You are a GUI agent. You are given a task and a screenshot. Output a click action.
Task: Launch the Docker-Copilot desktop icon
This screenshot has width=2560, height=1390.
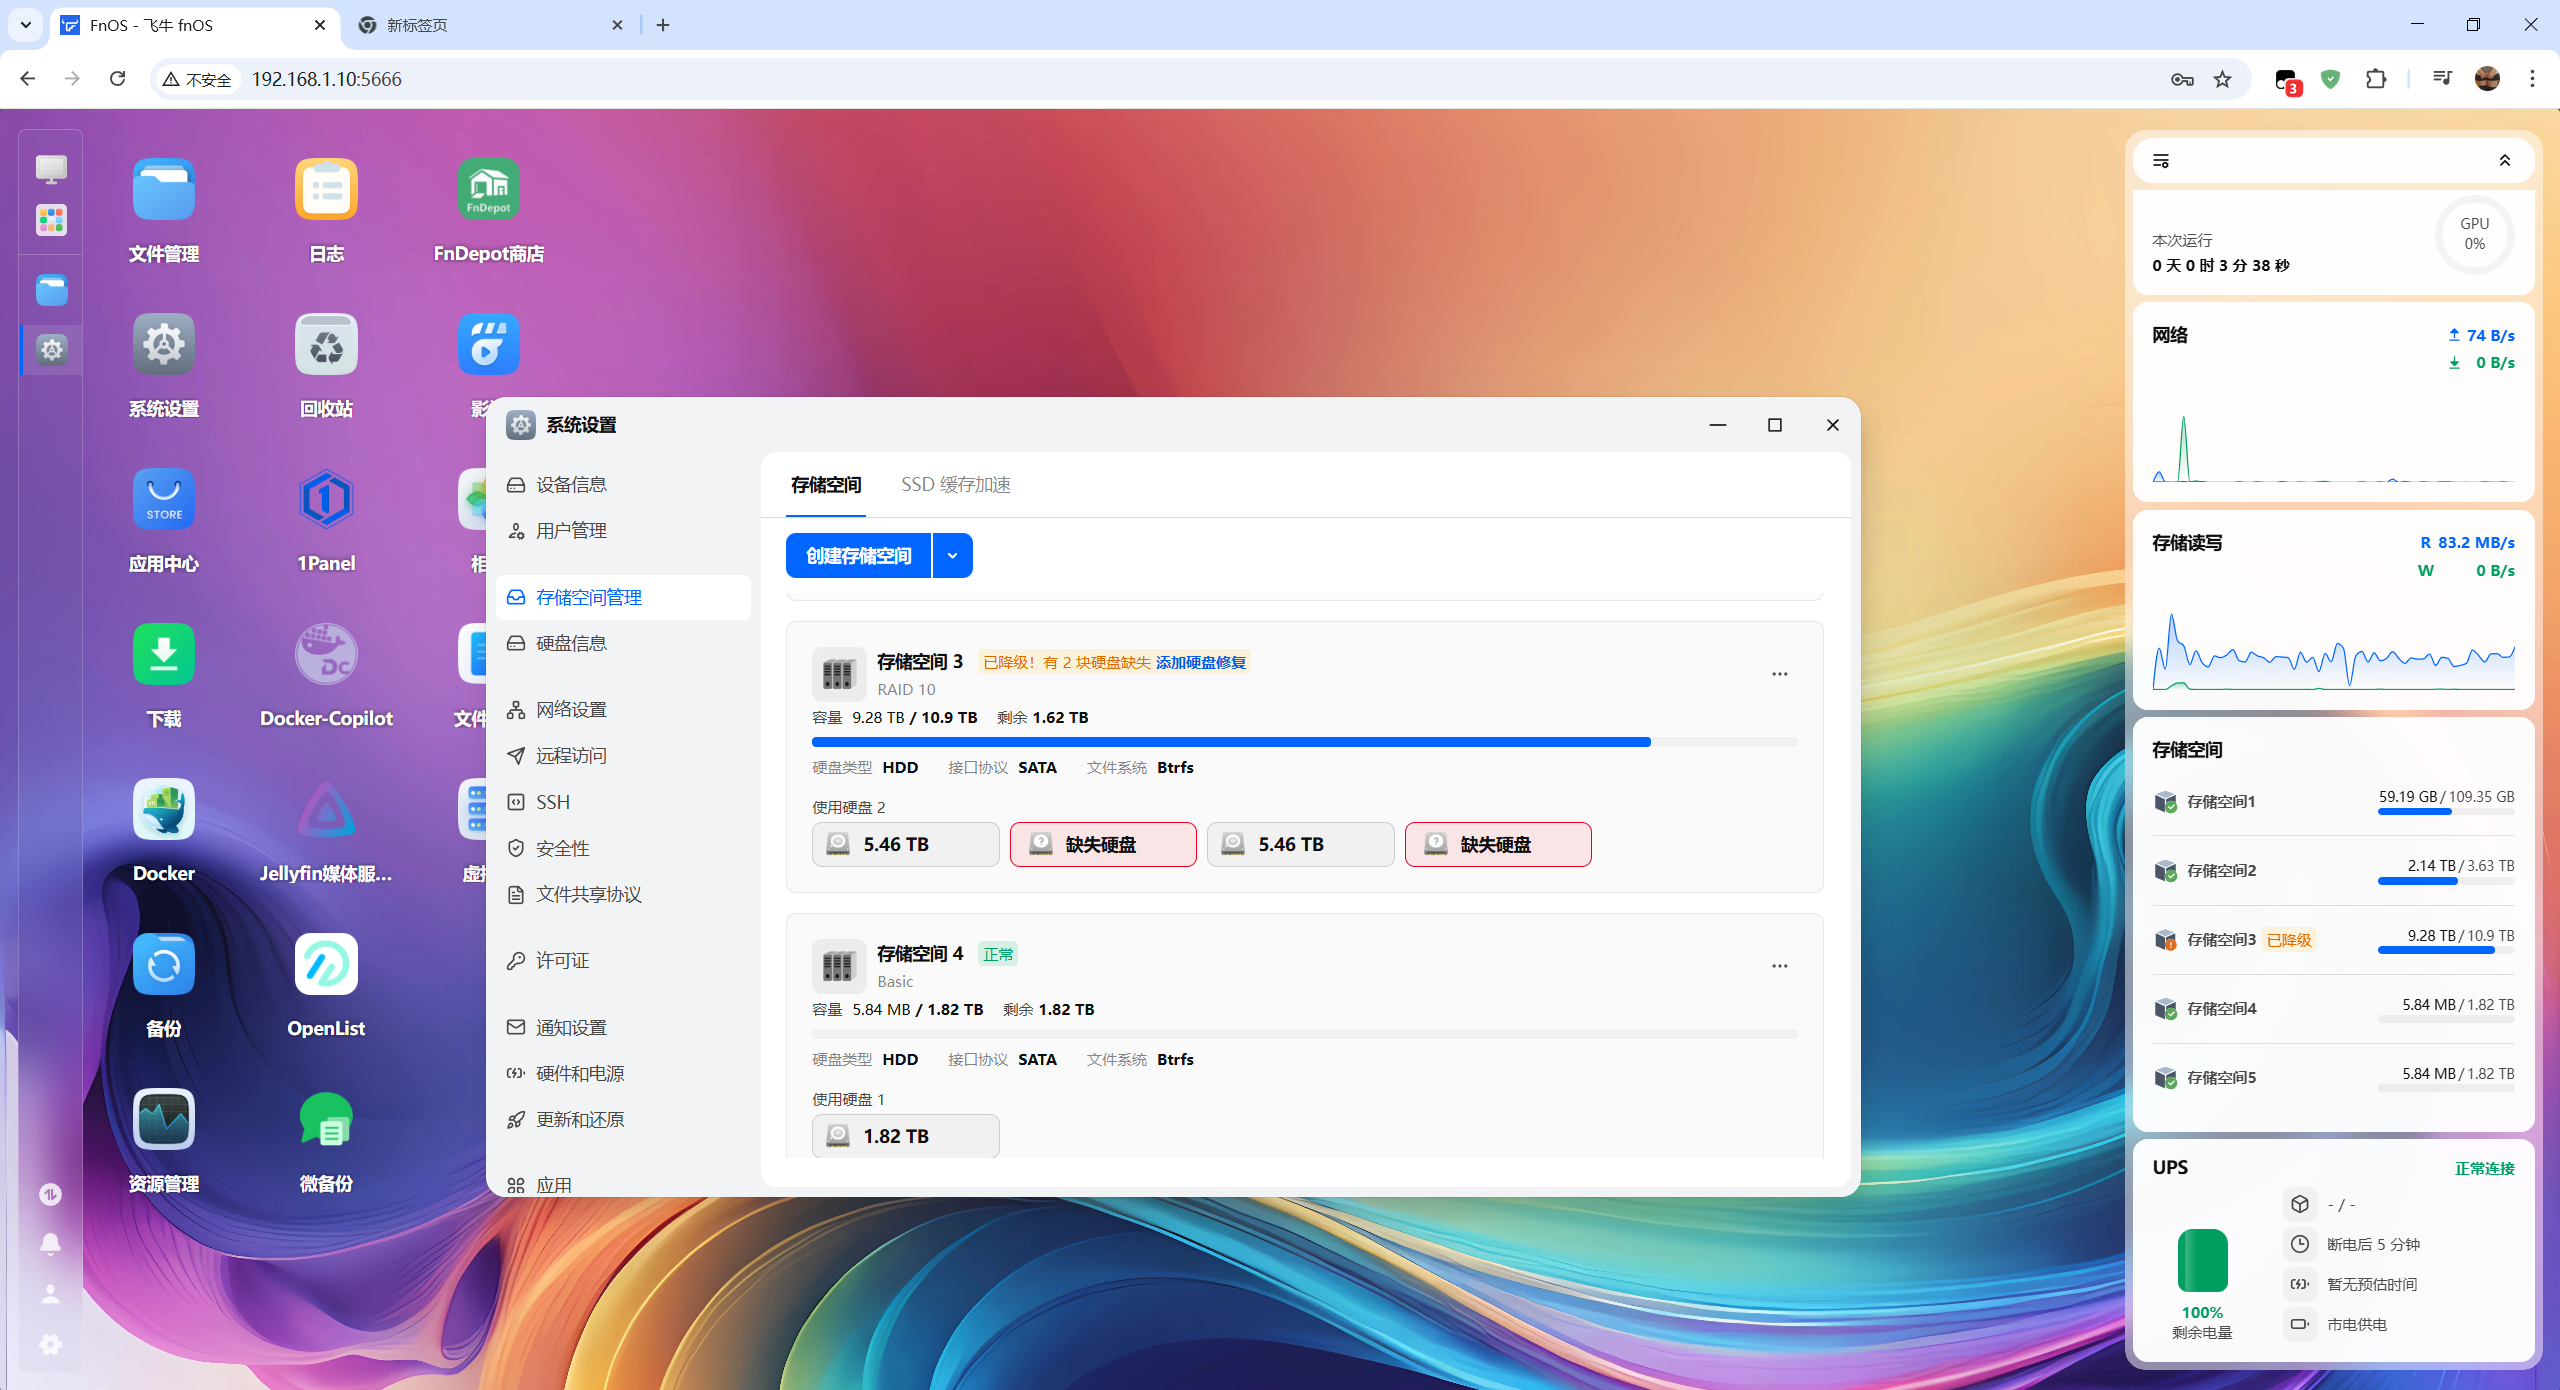tap(326, 655)
